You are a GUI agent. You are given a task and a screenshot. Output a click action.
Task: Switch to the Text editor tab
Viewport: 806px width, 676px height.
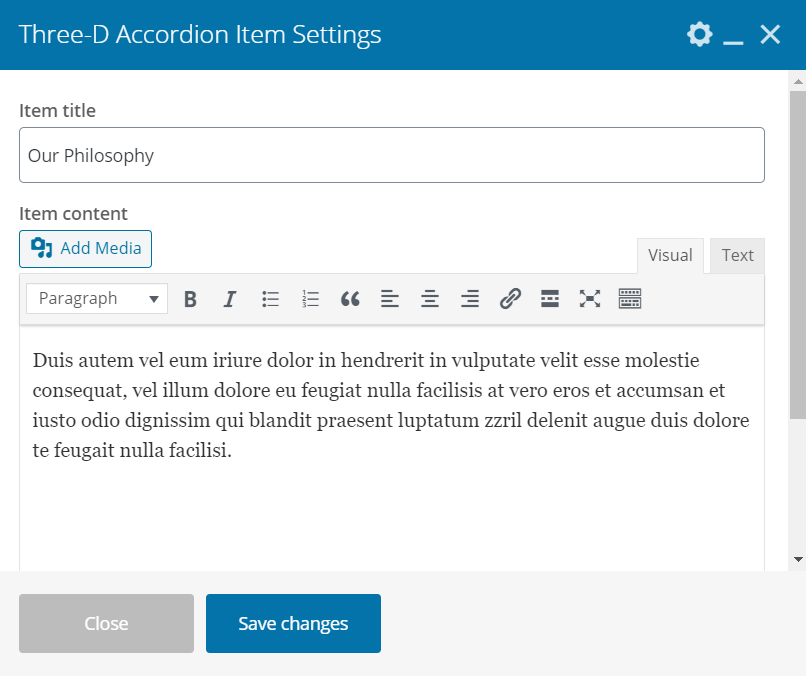737,255
